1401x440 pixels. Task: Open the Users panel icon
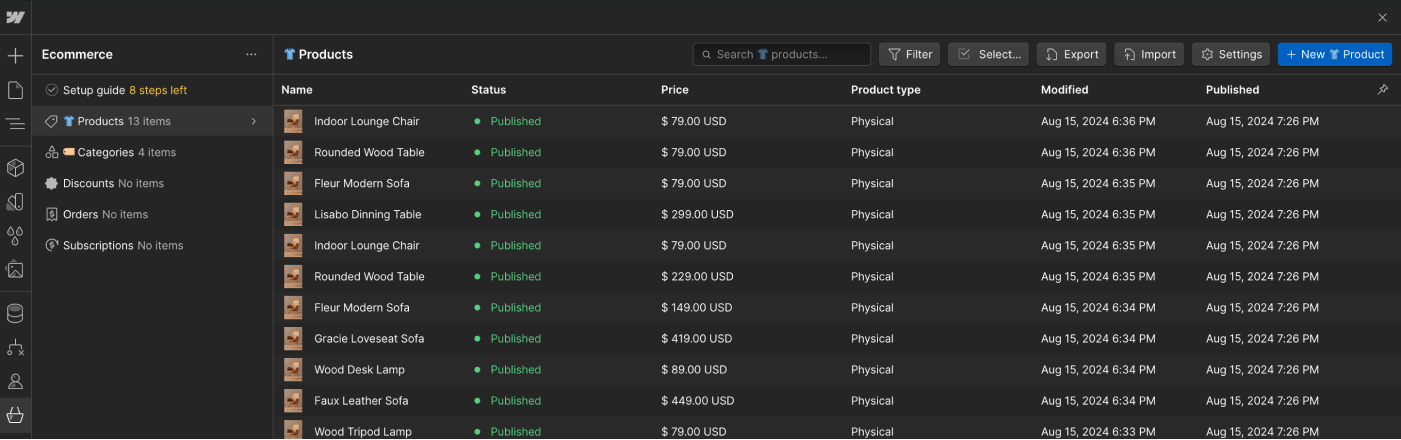(15, 381)
